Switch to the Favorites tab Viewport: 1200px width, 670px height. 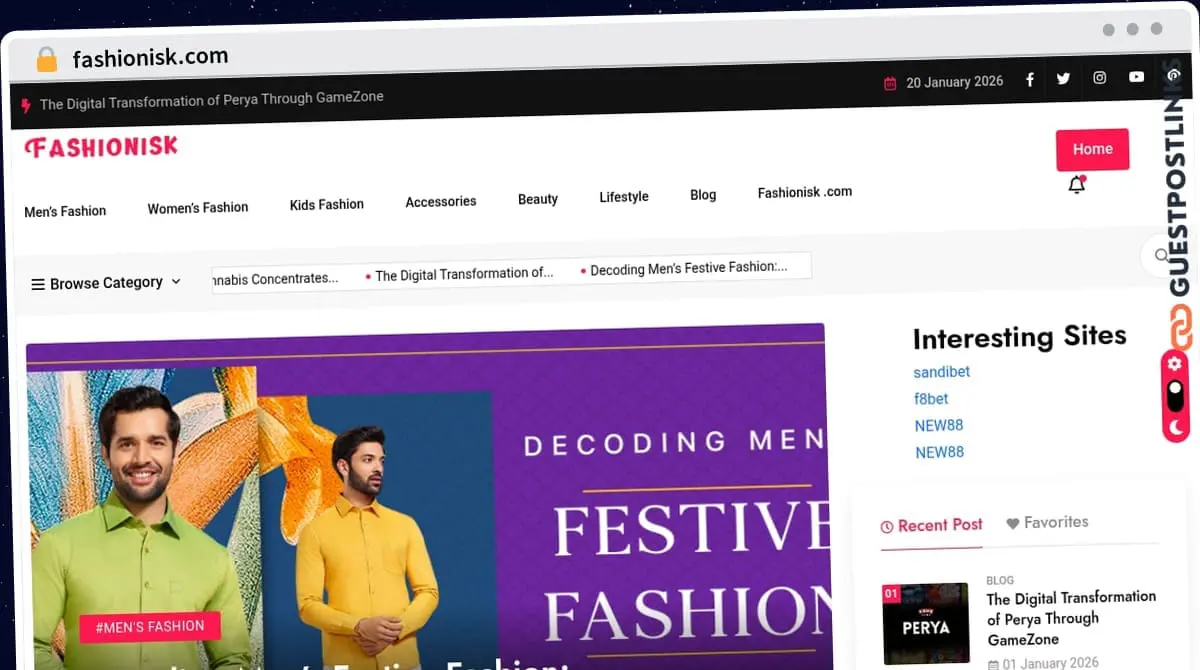[x=1047, y=521]
